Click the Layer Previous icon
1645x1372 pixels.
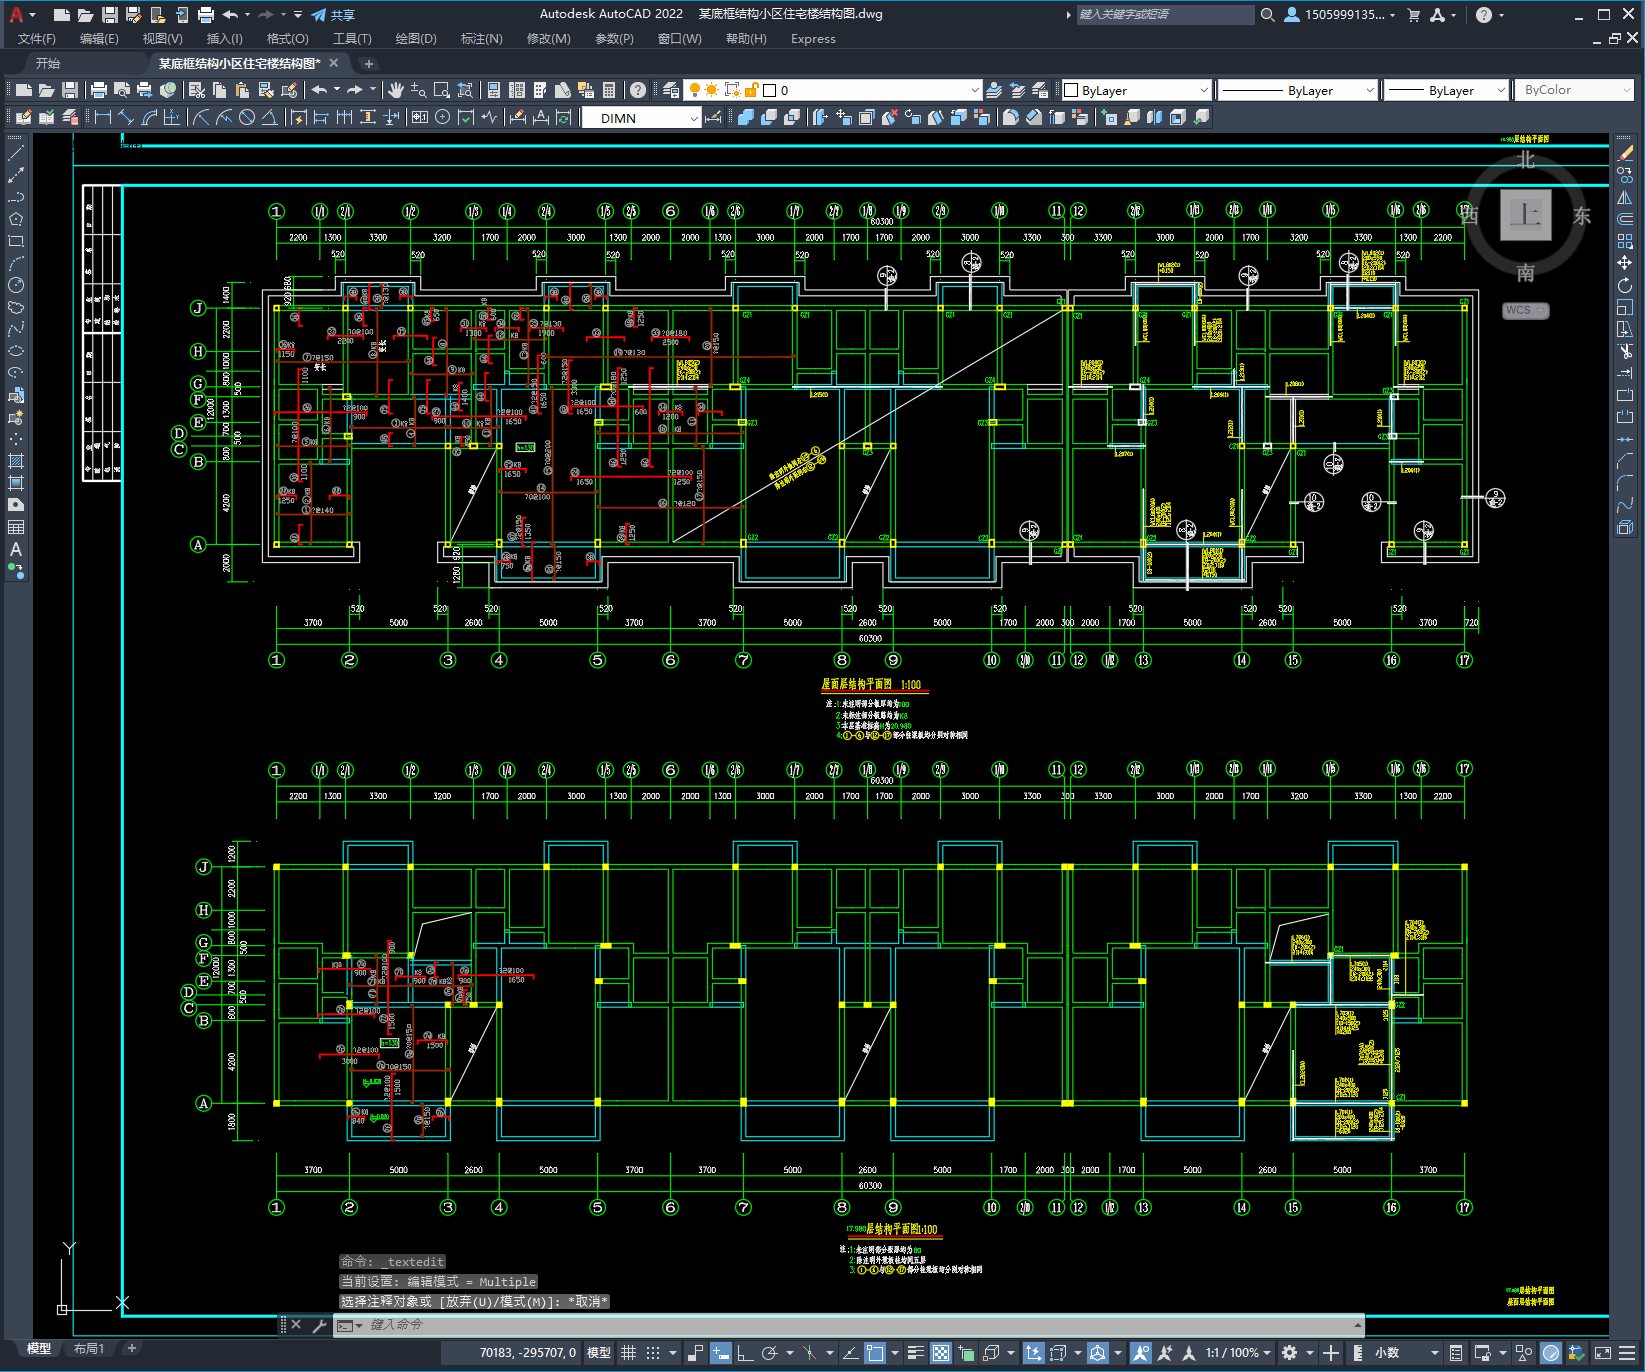[x=1017, y=90]
